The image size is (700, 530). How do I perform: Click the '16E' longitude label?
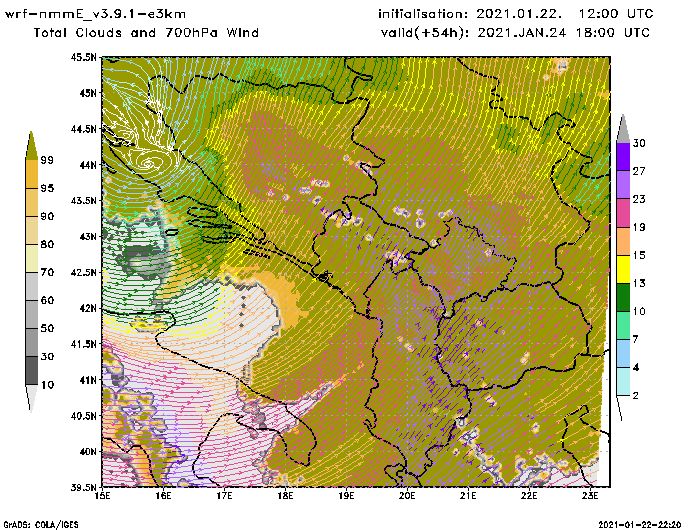click(163, 496)
